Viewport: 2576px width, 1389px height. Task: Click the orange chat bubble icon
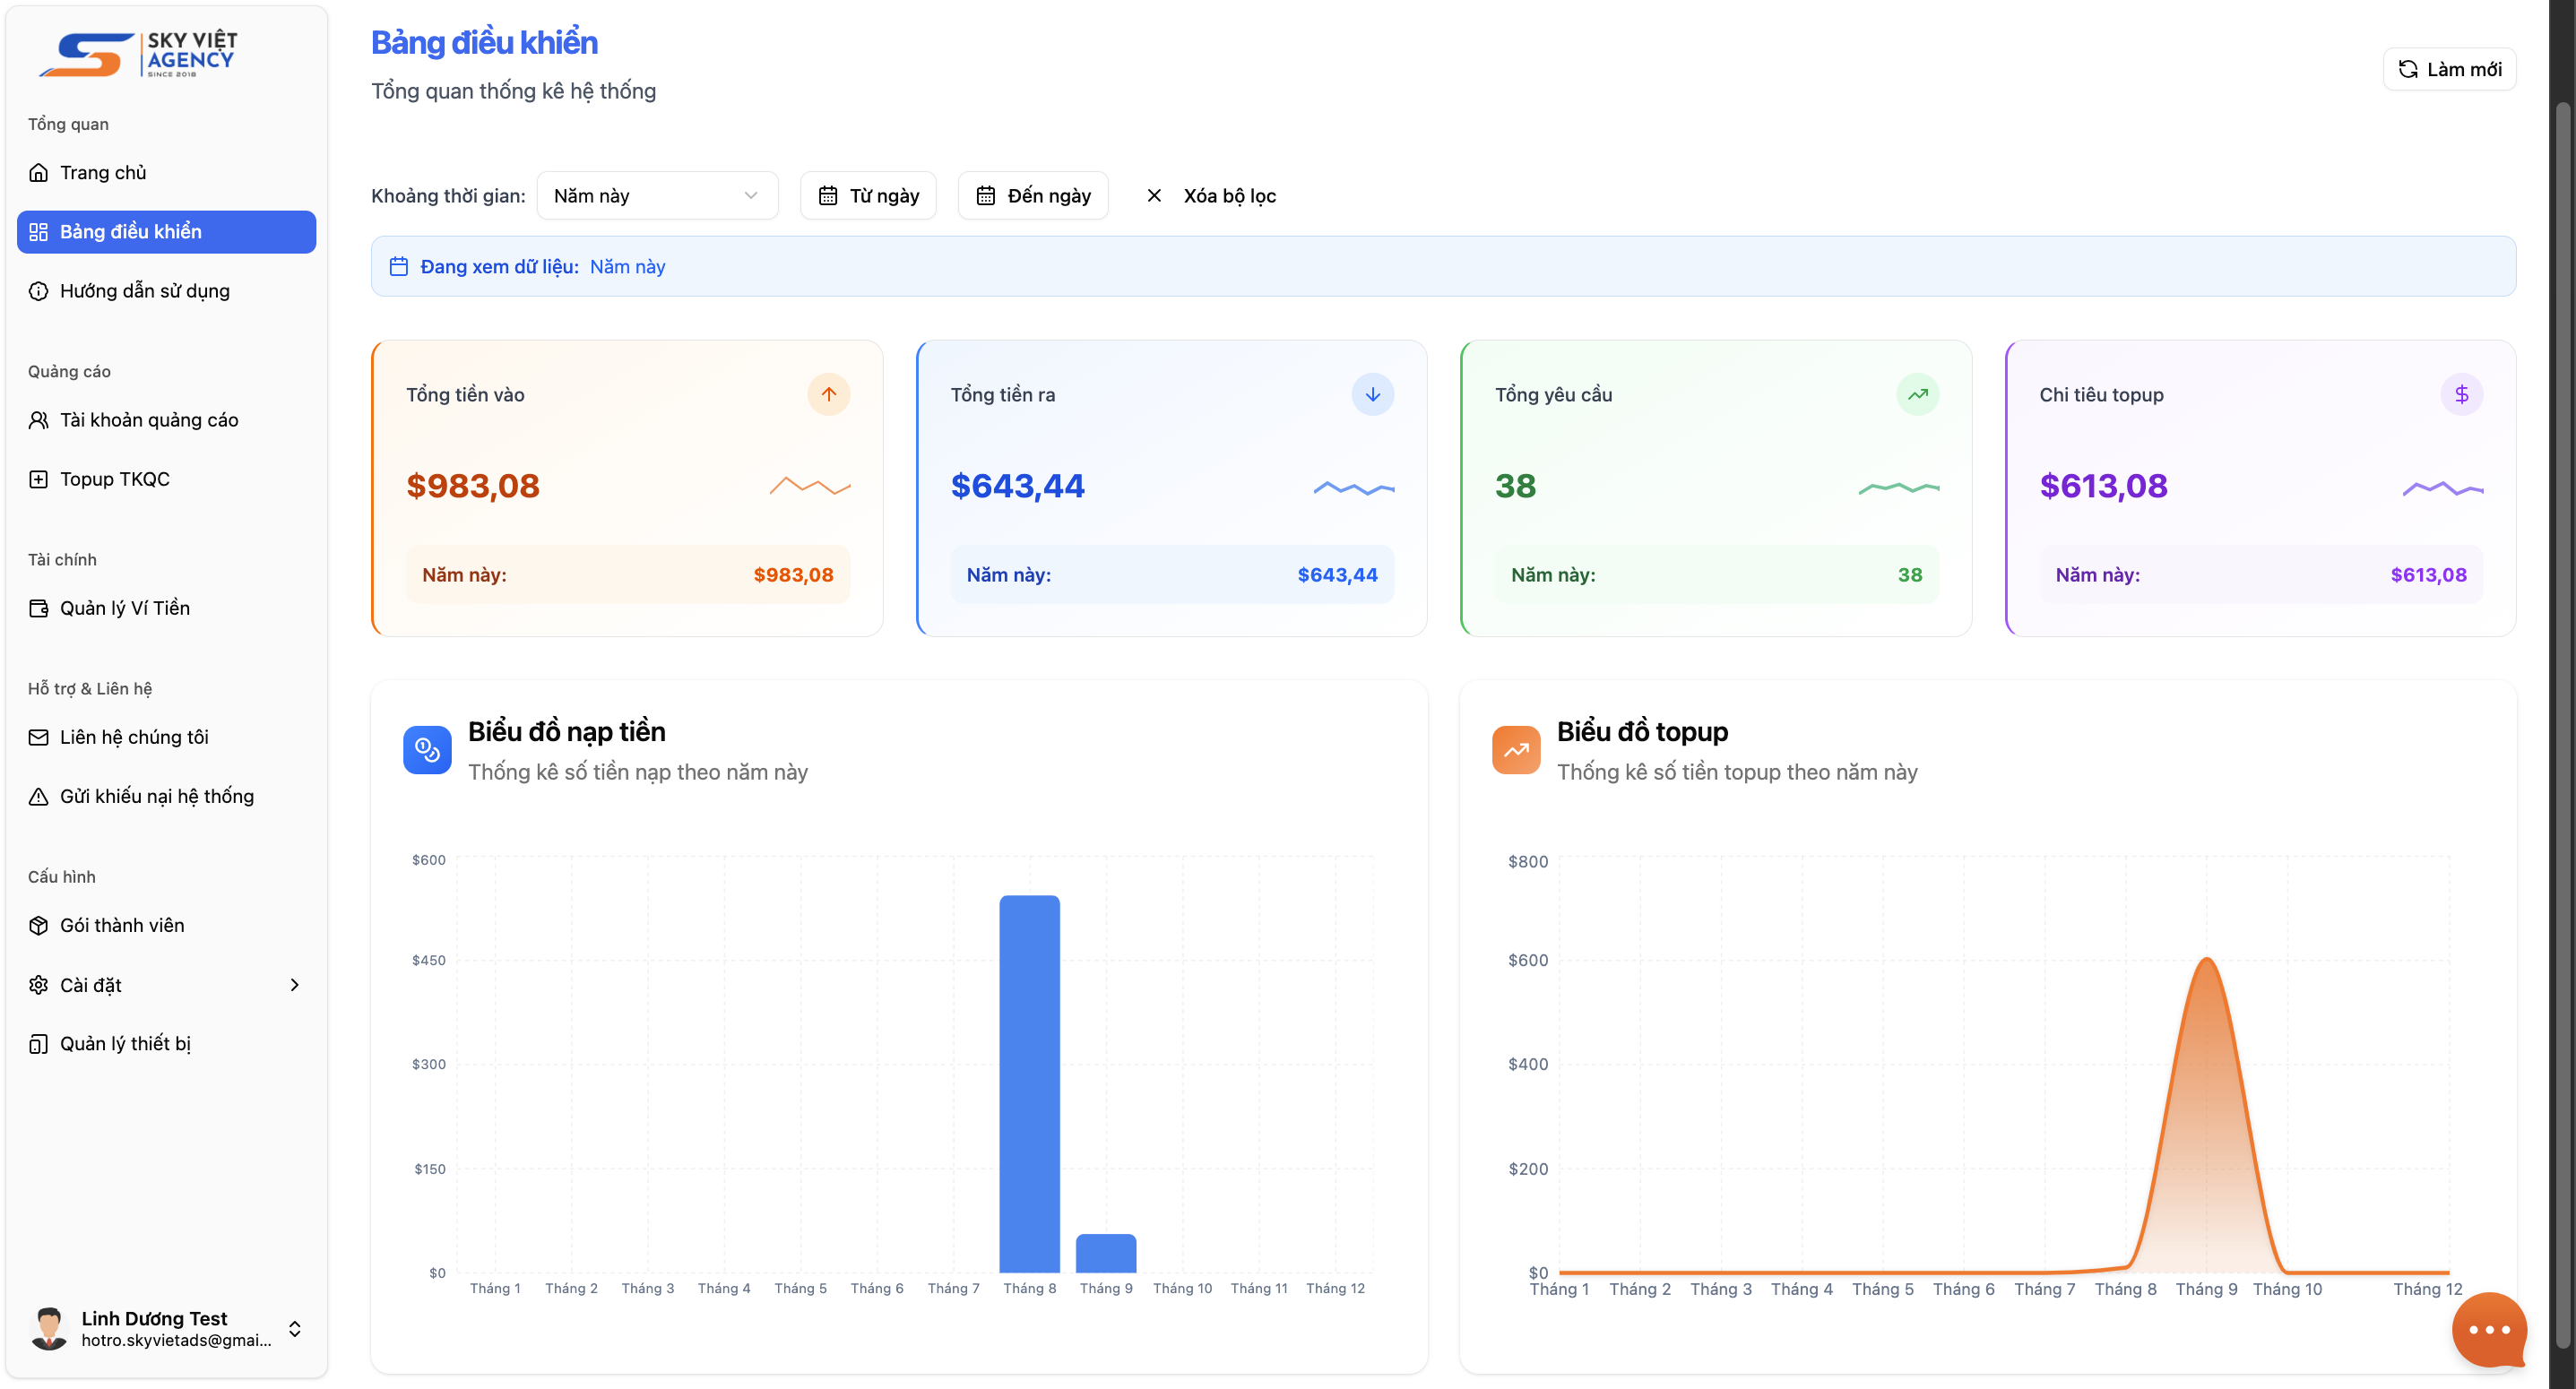click(2488, 1328)
